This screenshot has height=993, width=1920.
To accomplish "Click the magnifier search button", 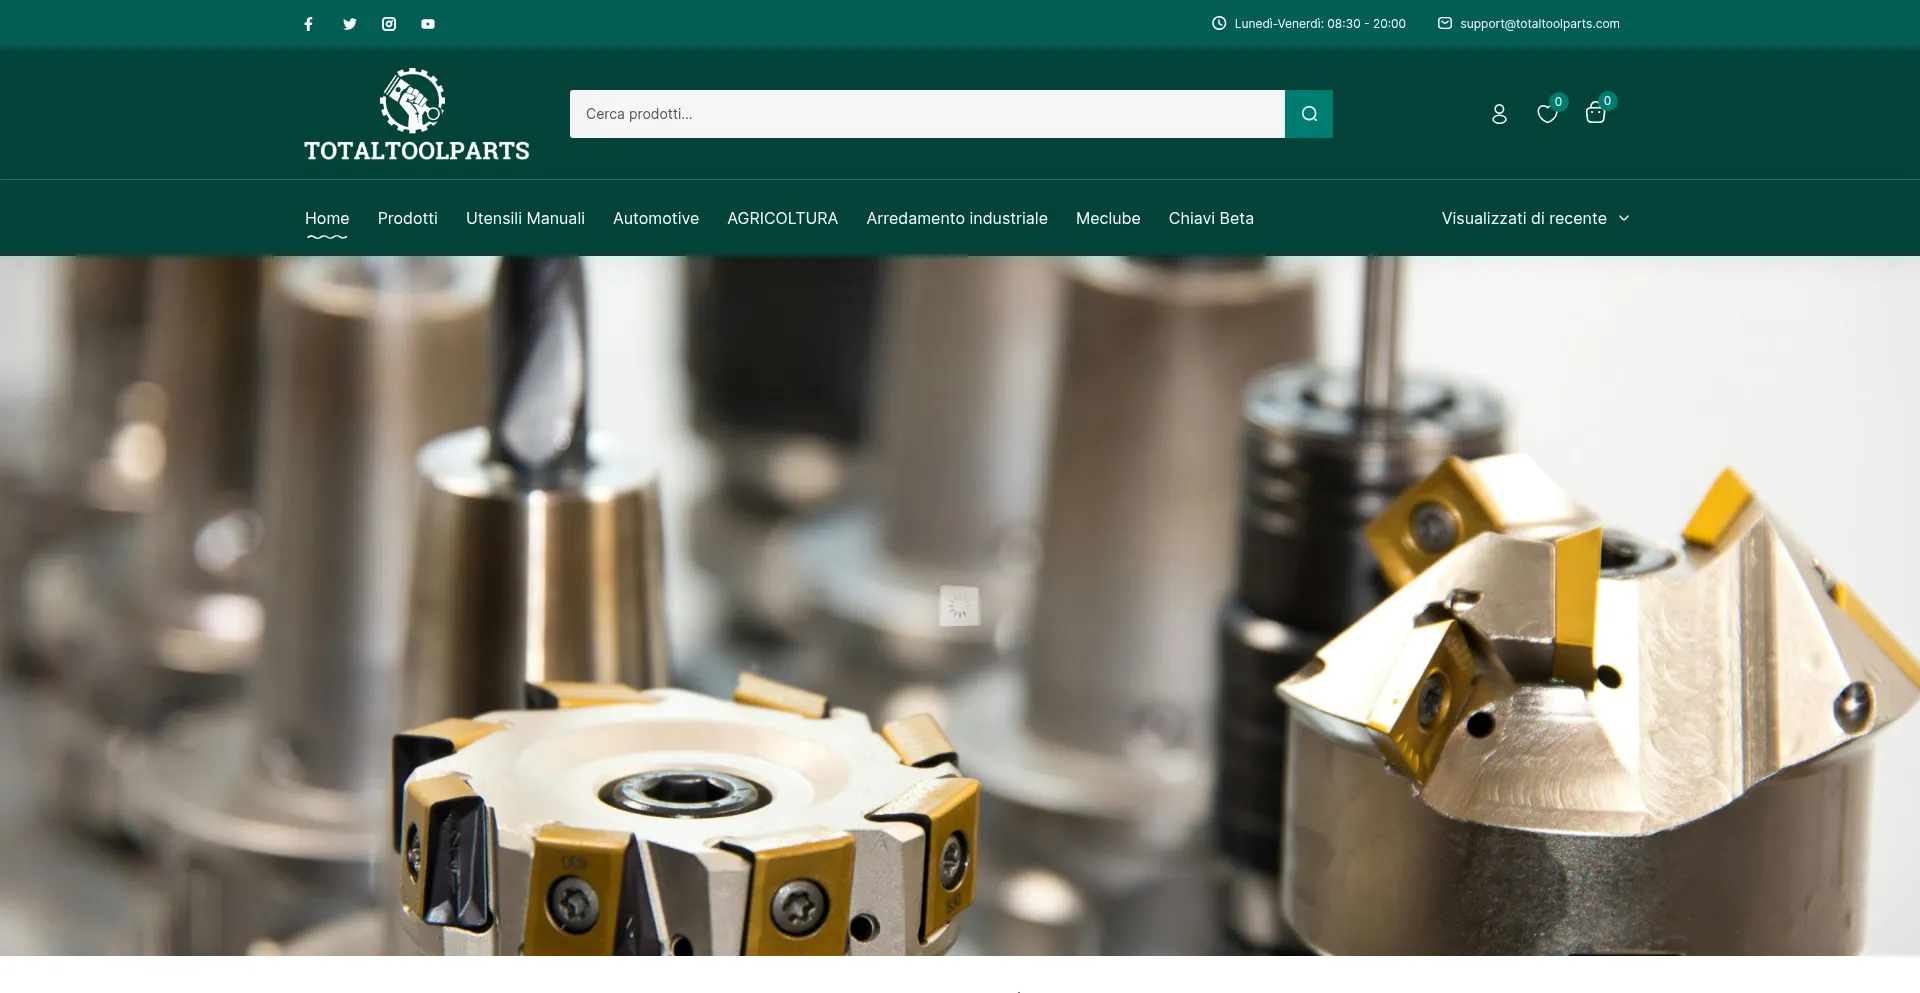I will pos(1308,114).
